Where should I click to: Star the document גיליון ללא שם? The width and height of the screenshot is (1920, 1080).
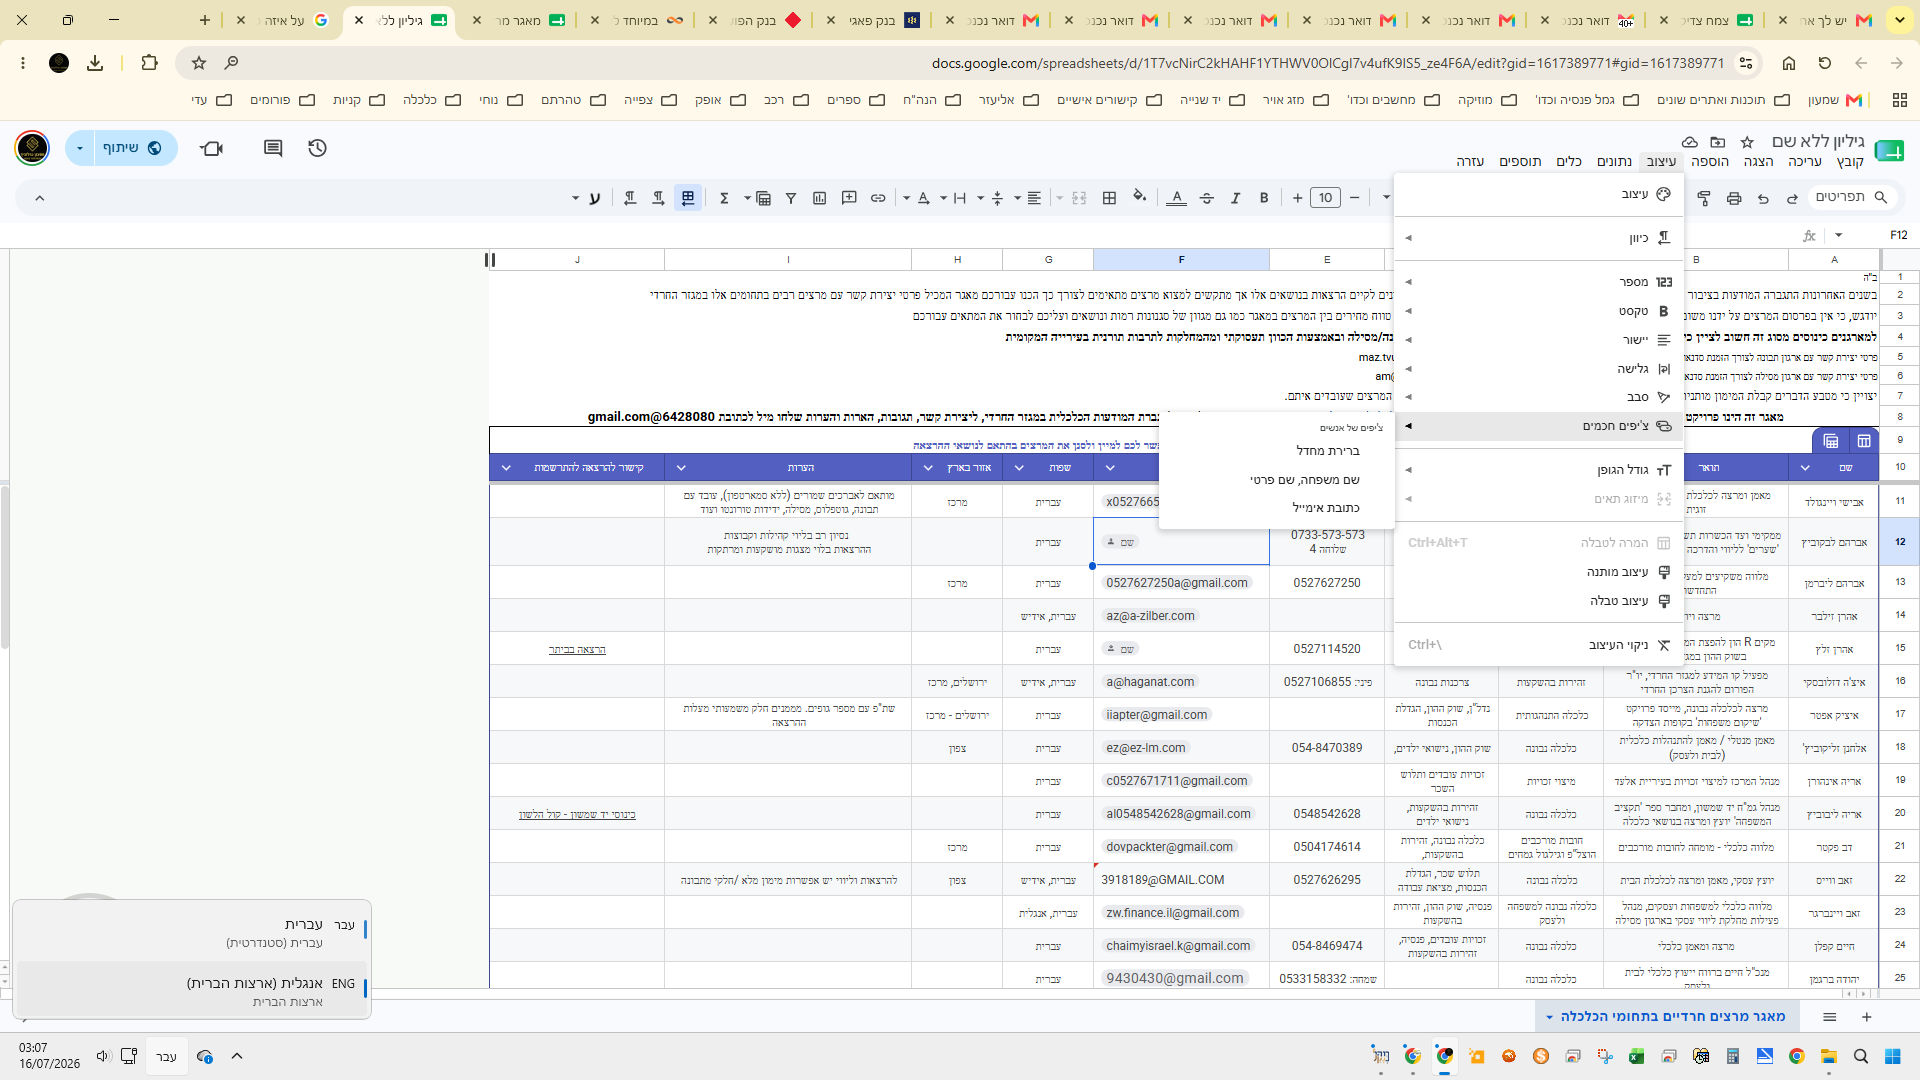[1747, 142]
